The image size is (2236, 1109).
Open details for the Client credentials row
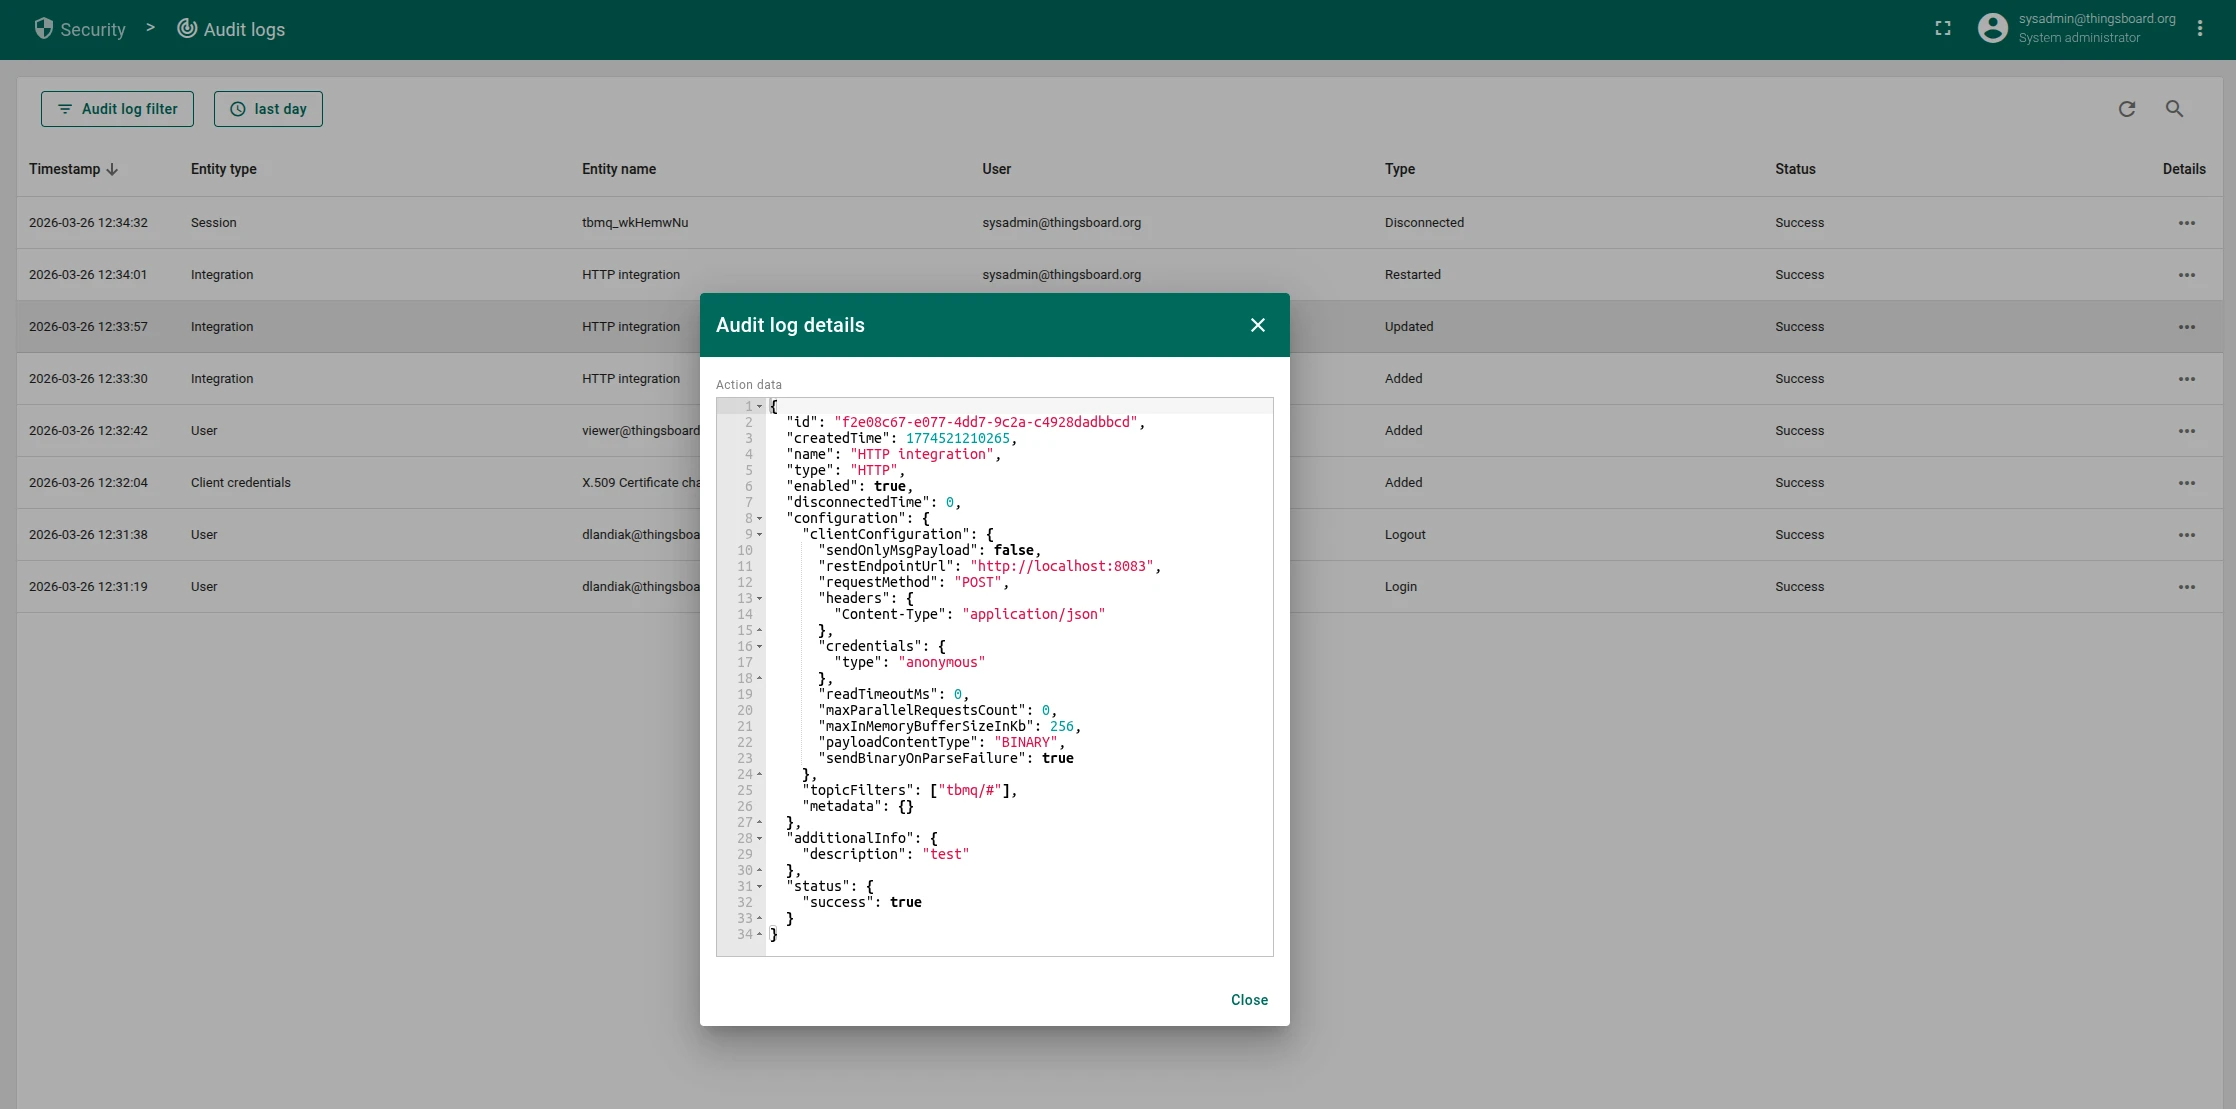[2187, 483]
